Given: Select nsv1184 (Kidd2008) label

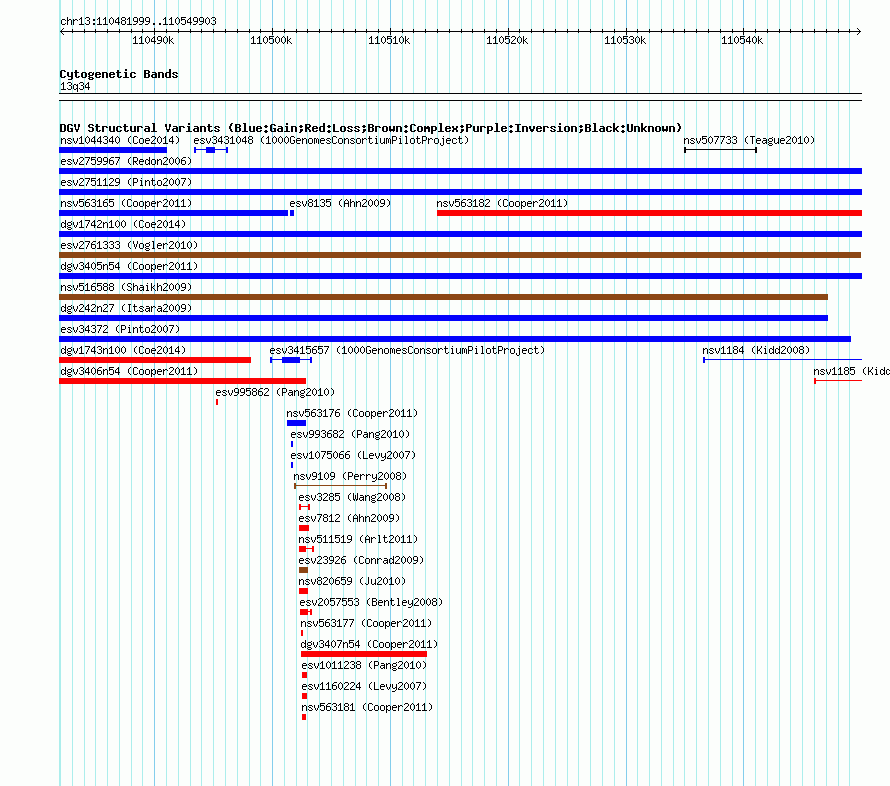Looking at the screenshot, I should (x=756, y=350).
